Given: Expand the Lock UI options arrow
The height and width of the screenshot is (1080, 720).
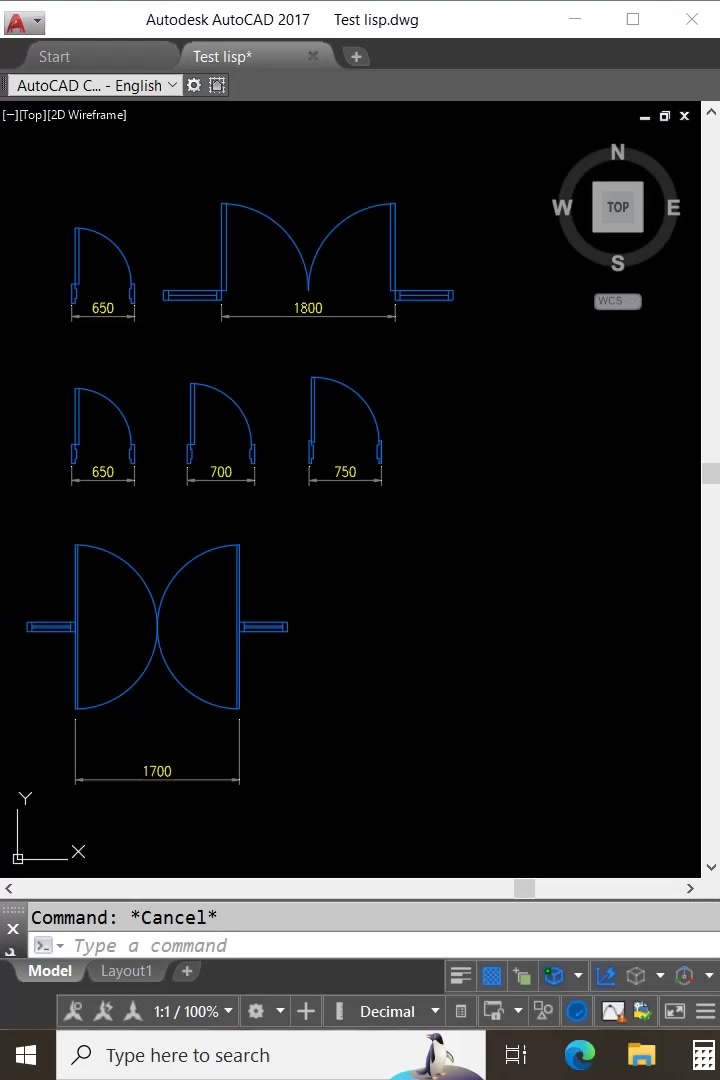Looking at the screenshot, I should coord(518,1011).
